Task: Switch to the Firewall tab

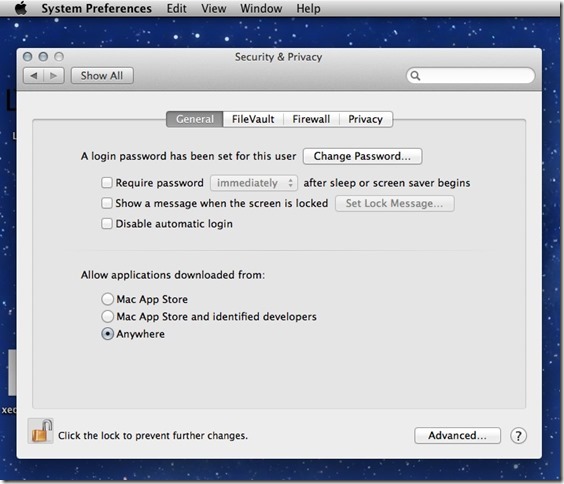Action: pos(311,119)
